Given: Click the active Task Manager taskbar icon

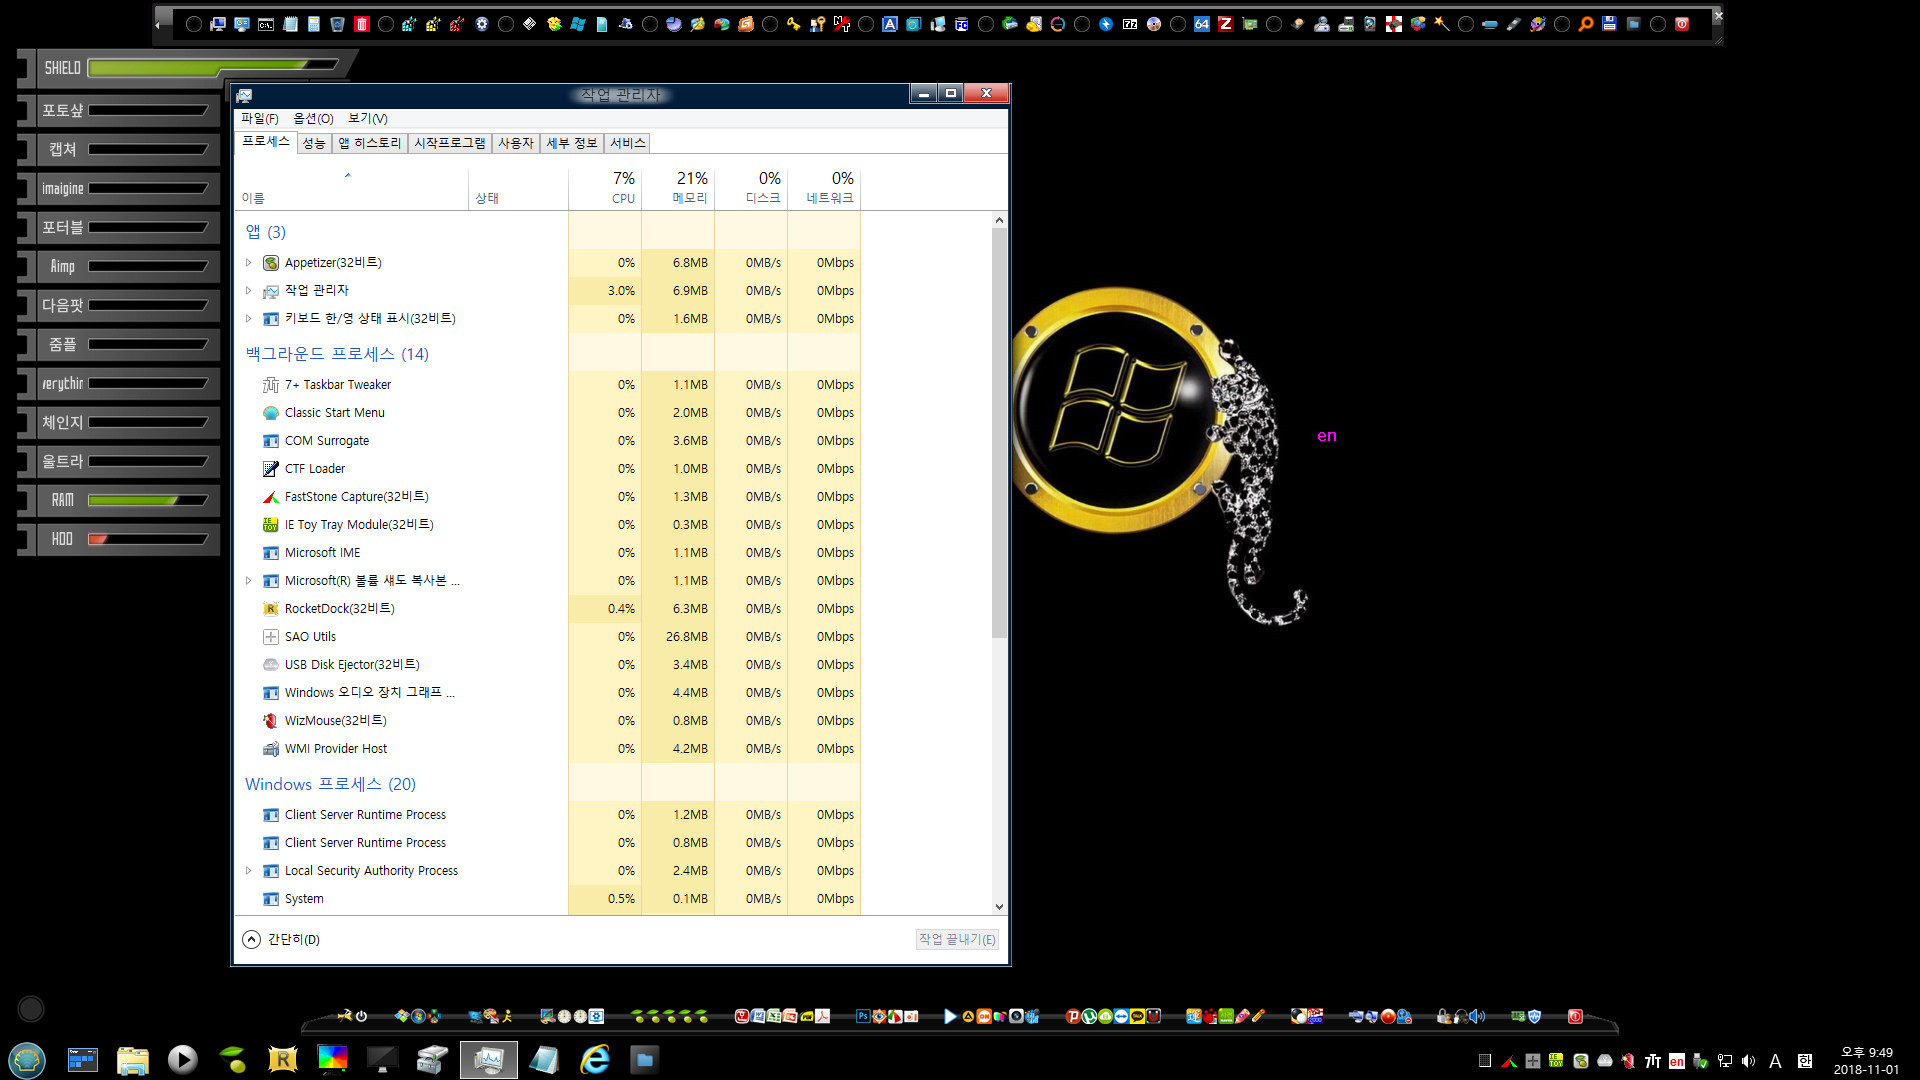Looking at the screenshot, I should pos(489,1059).
